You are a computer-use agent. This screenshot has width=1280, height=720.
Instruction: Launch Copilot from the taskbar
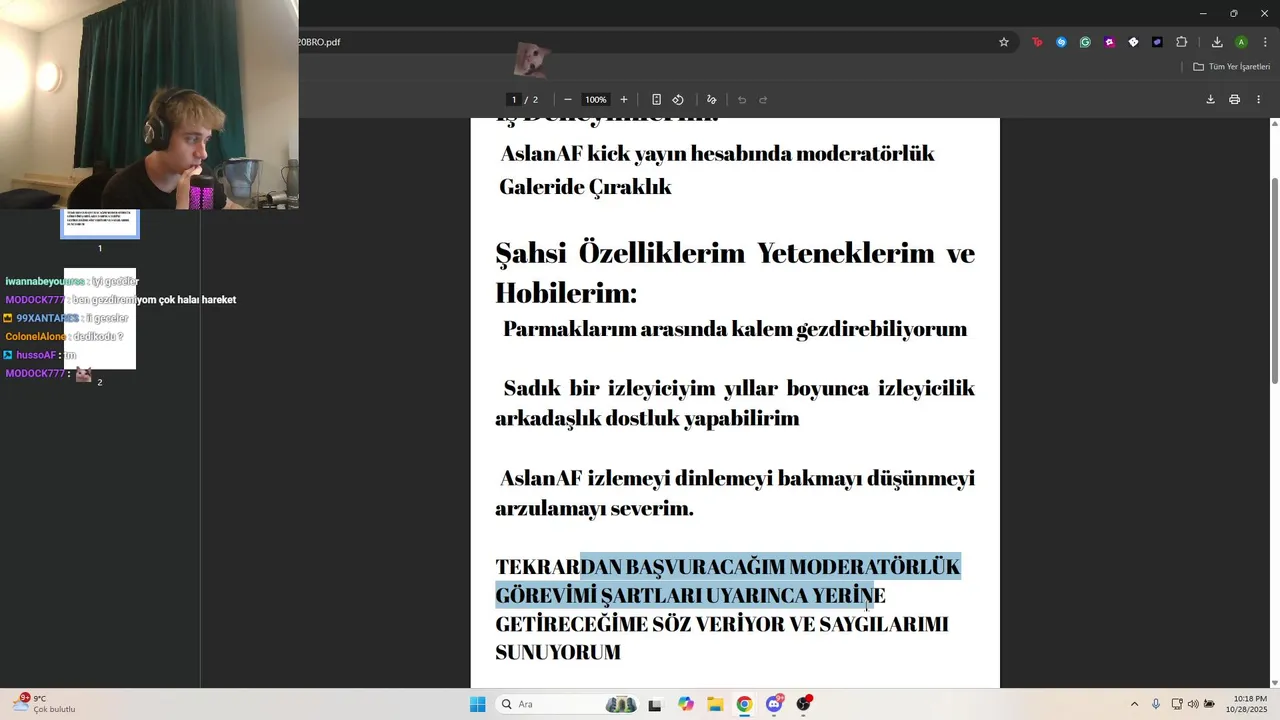pos(685,704)
